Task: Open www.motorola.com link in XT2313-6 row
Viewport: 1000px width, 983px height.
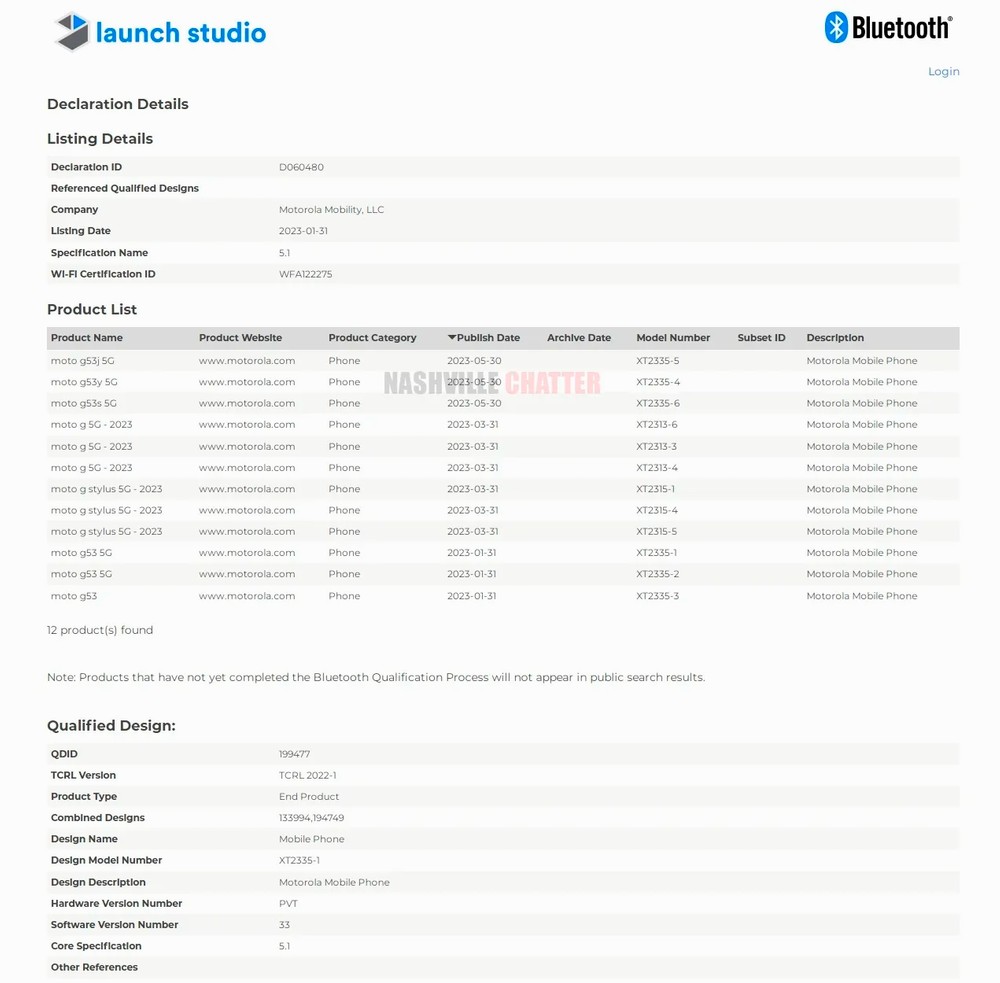Action: [247, 425]
